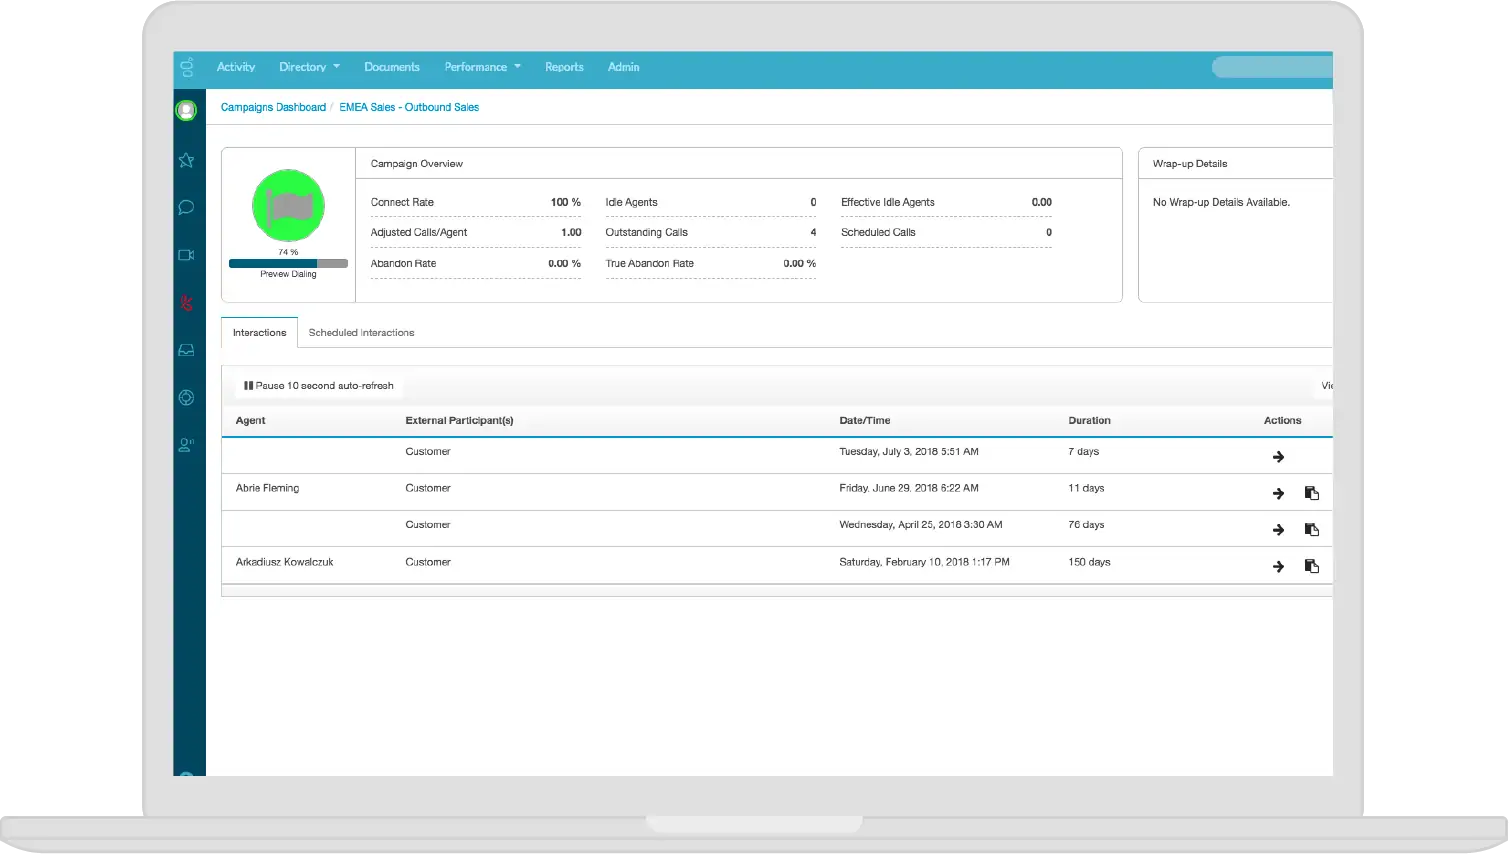Expand the Directory dropdown menu

(309, 67)
